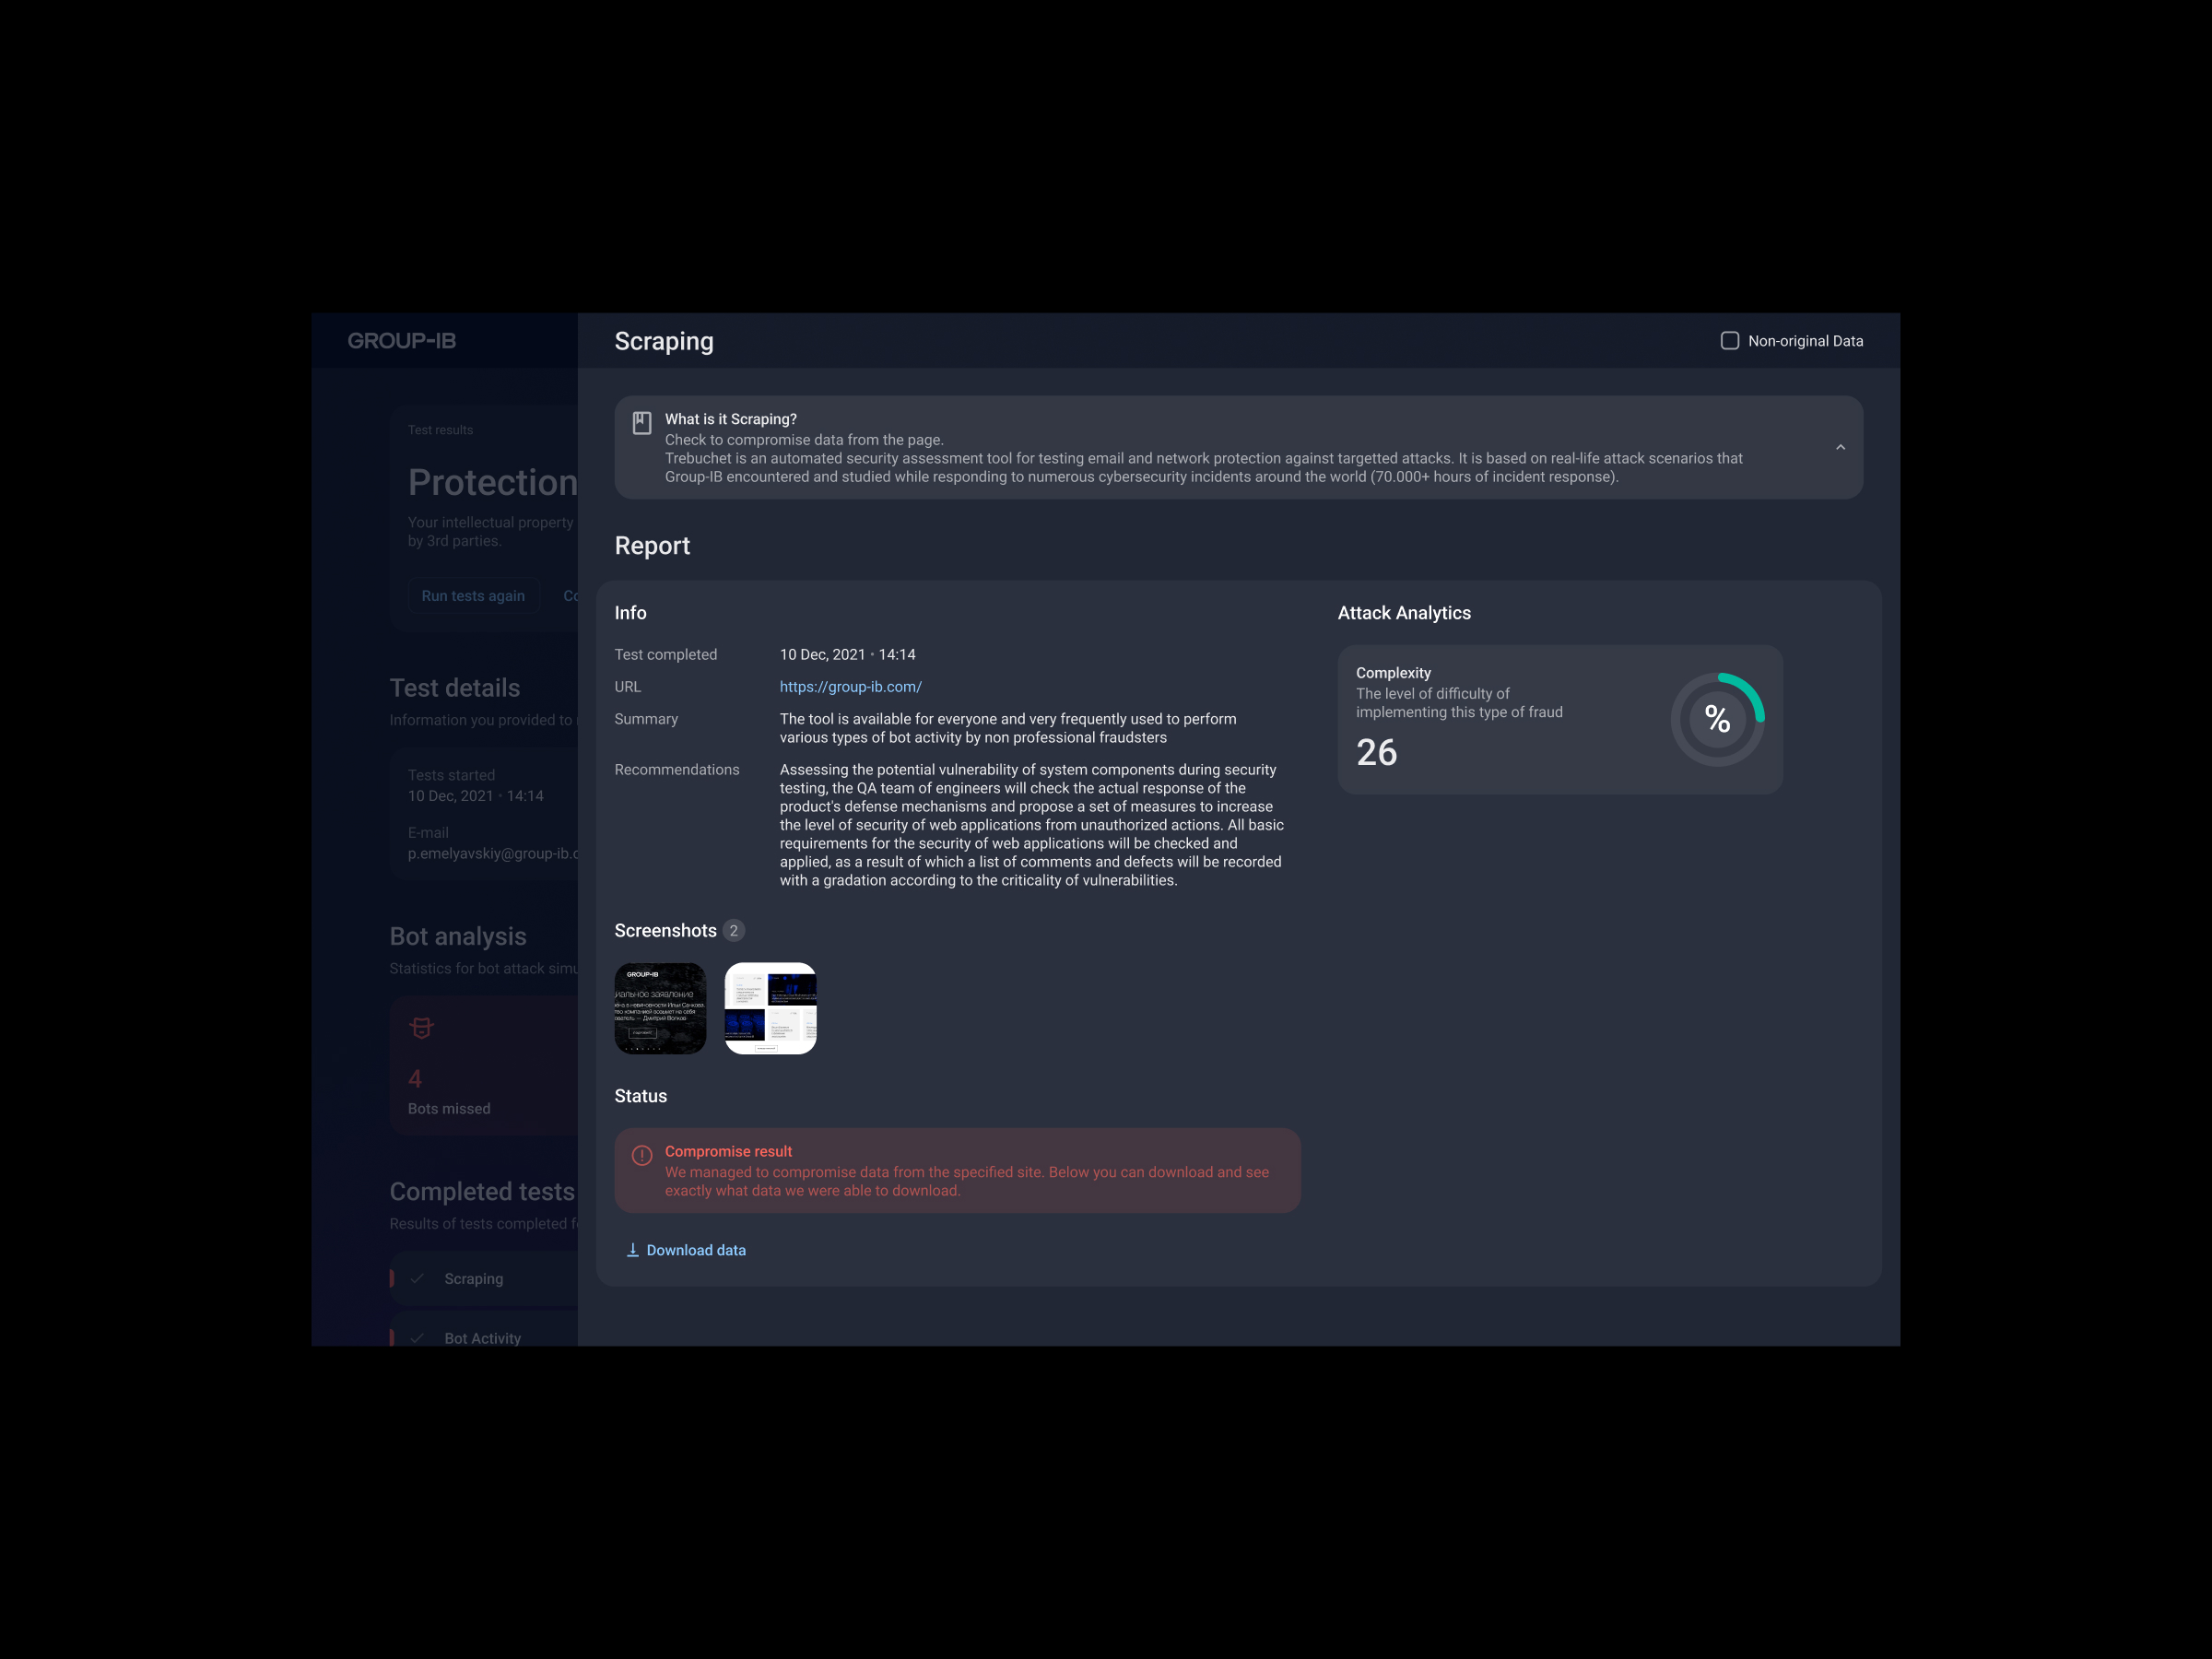Click the GROUP-IB logo
This screenshot has height=1659, width=2212.
click(401, 341)
